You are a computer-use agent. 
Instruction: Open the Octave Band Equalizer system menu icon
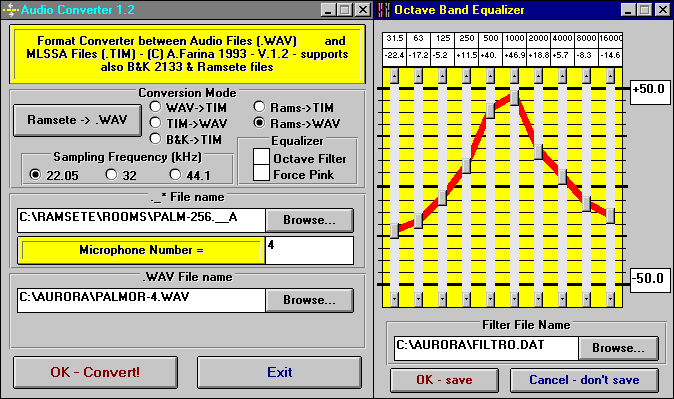coord(383,9)
